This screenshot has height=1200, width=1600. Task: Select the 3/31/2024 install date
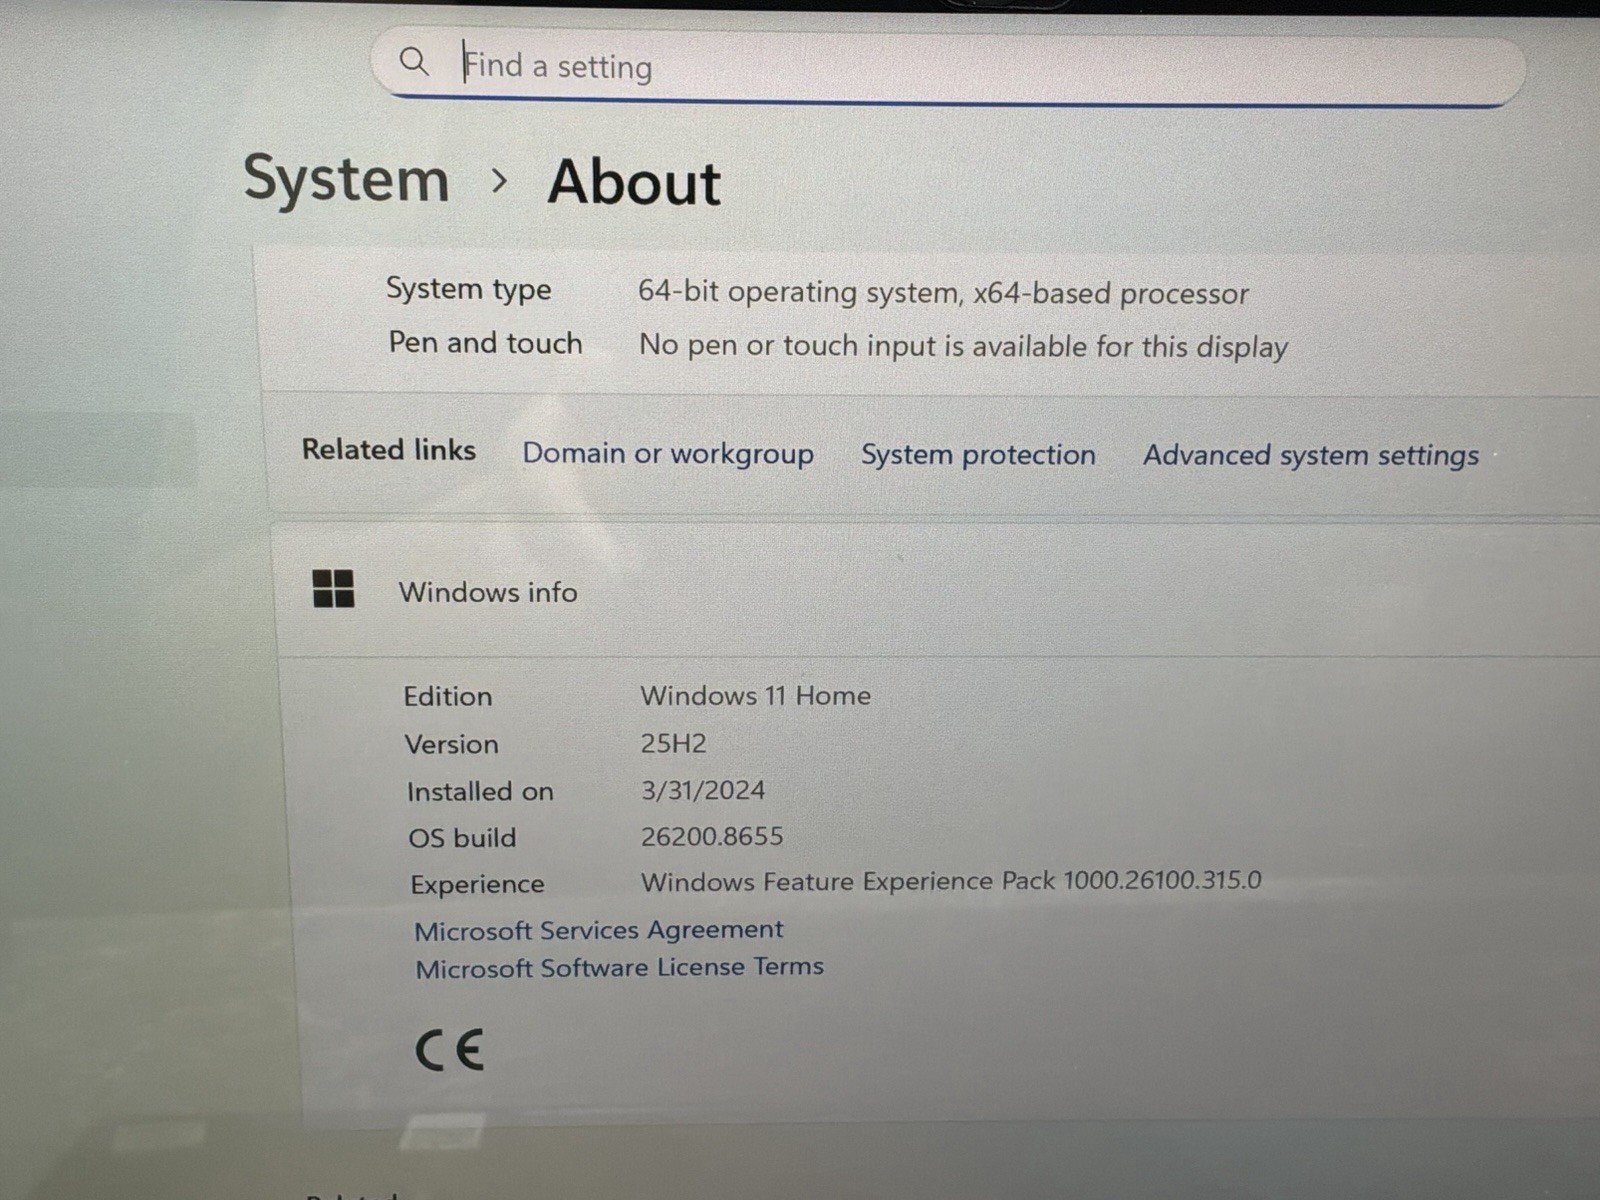coord(703,790)
